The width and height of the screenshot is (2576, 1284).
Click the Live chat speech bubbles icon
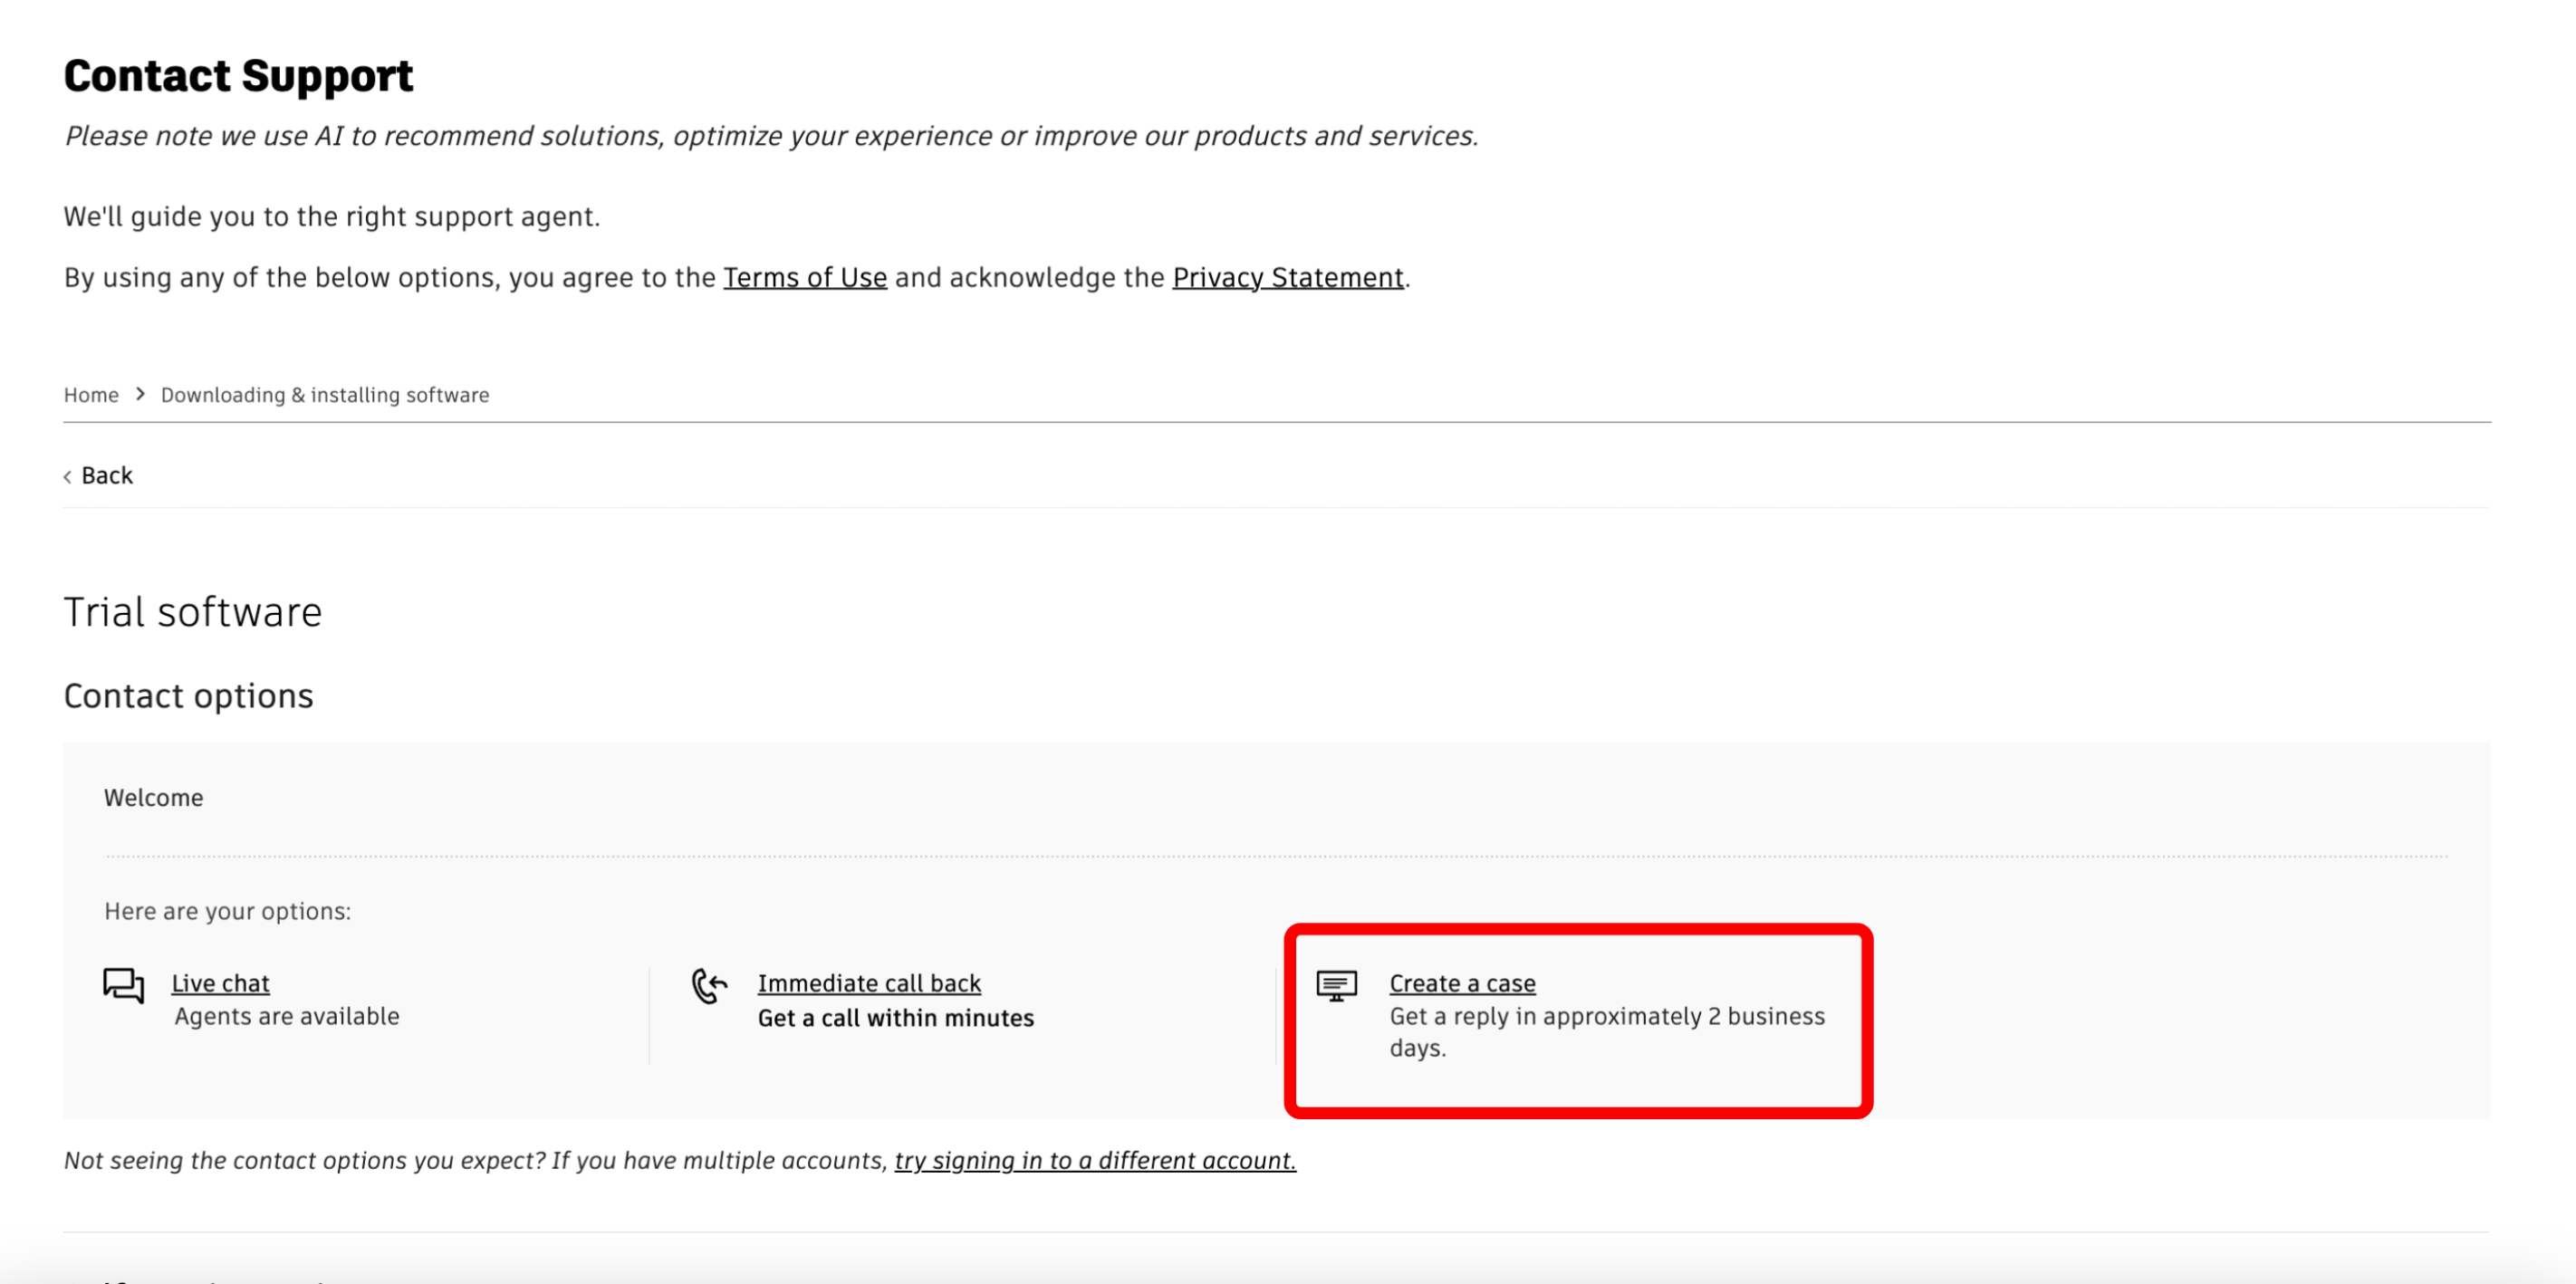tap(123, 985)
